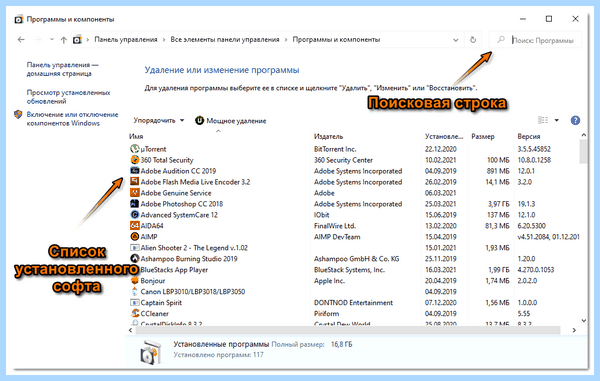Viewport: 600px width, 381px height.
Task: Click the CCleaner program icon
Action: (x=134, y=313)
